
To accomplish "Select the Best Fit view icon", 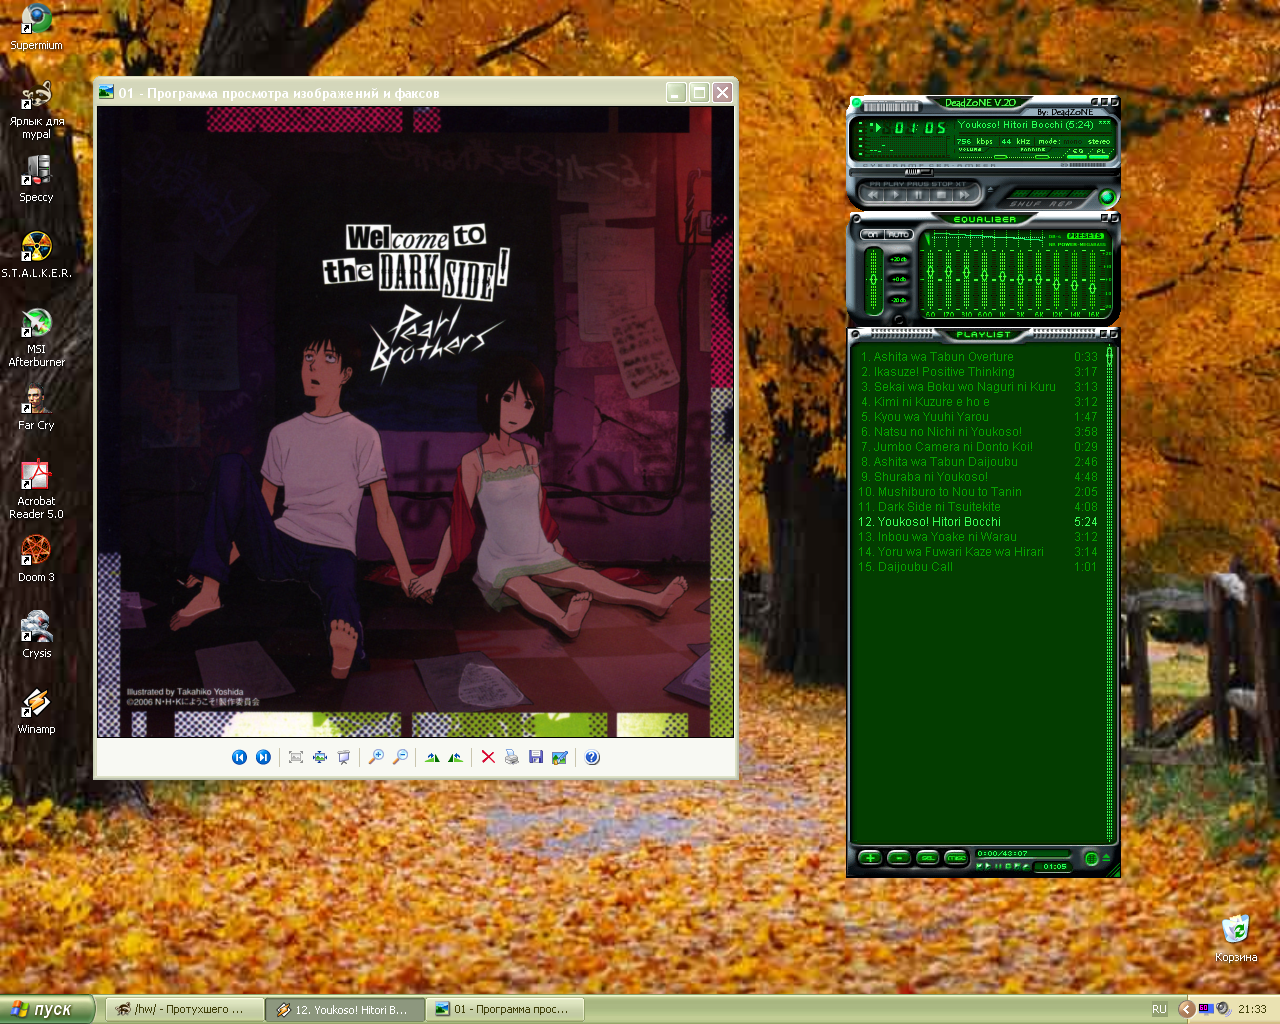I will click(x=296, y=757).
